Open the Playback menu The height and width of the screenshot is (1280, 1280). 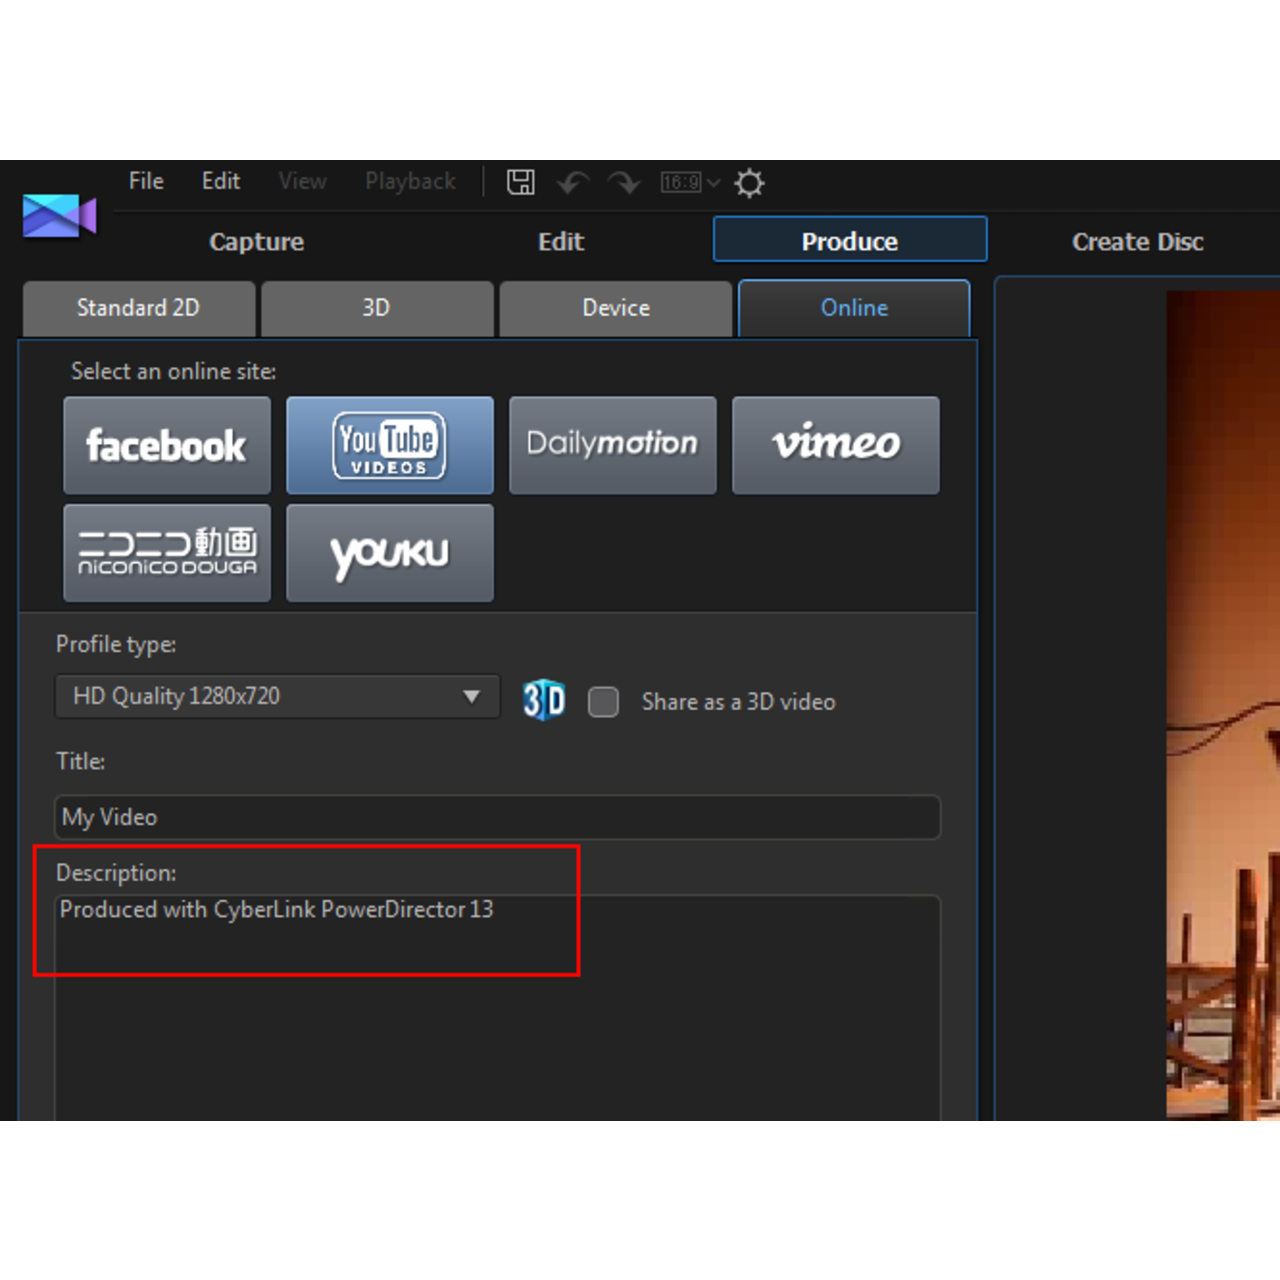(x=409, y=181)
